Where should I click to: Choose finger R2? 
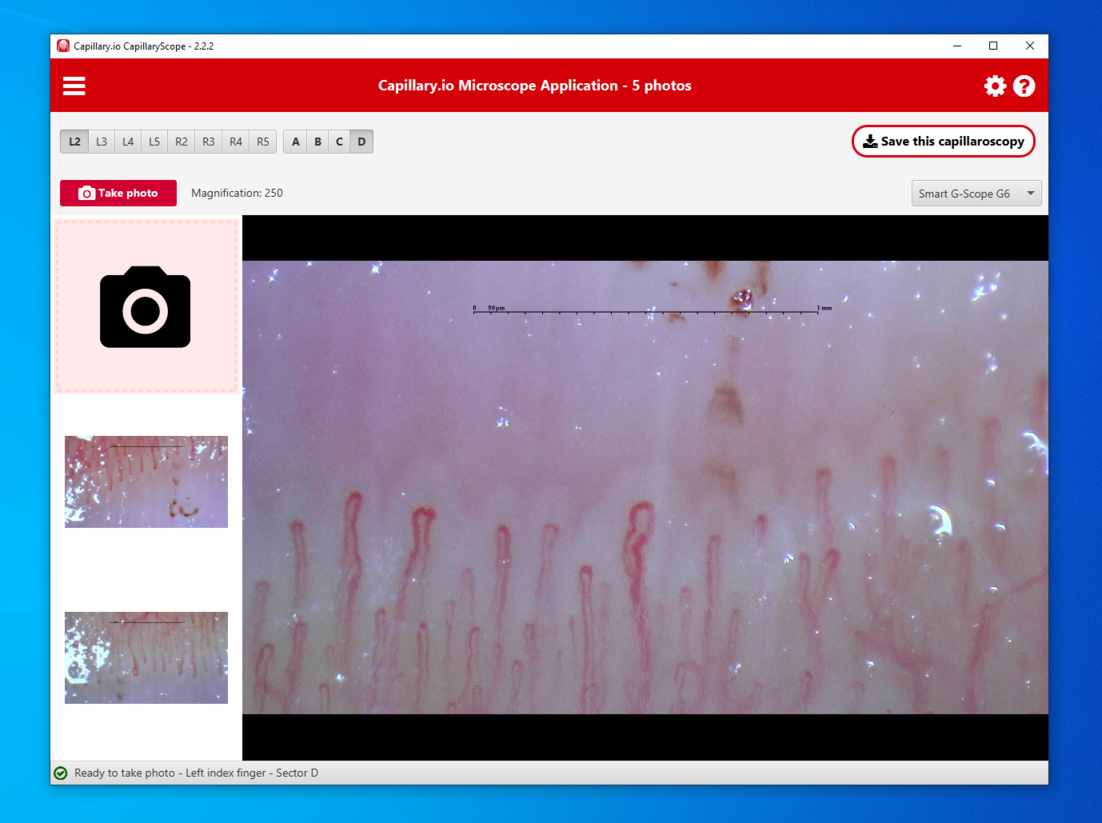click(181, 142)
